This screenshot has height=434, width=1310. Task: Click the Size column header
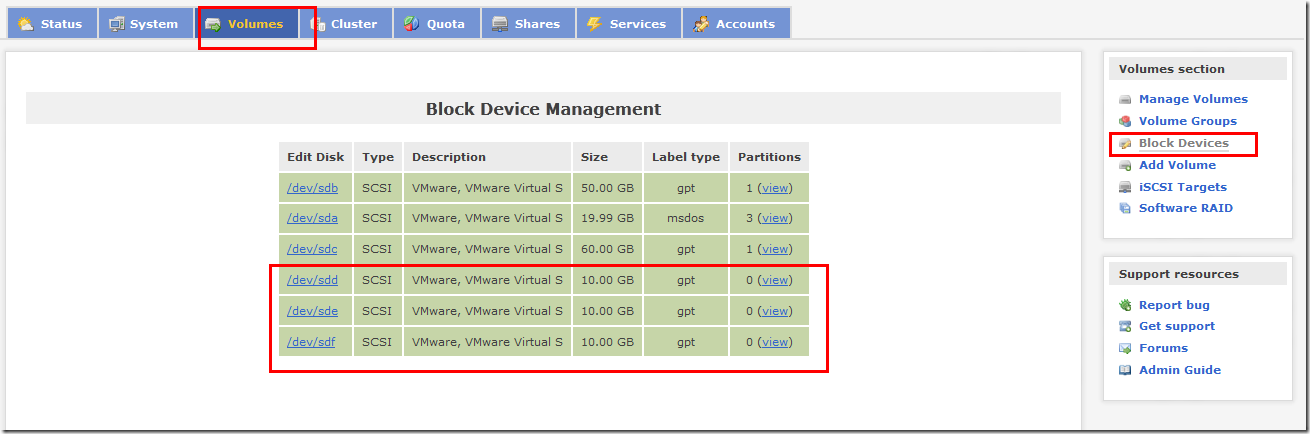608,157
